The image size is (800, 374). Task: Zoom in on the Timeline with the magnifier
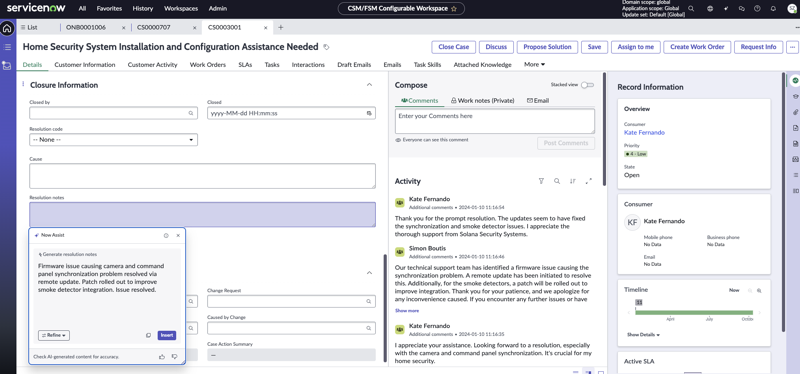[x=759, y=290]
